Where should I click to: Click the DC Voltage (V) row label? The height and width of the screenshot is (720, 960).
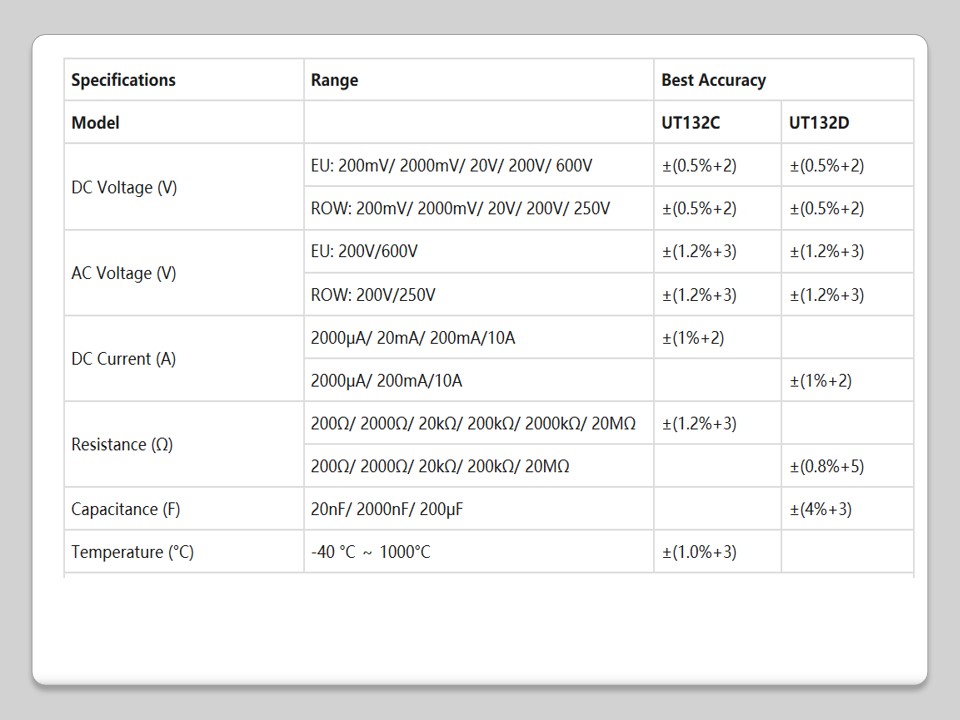click(x=124, y=187)
